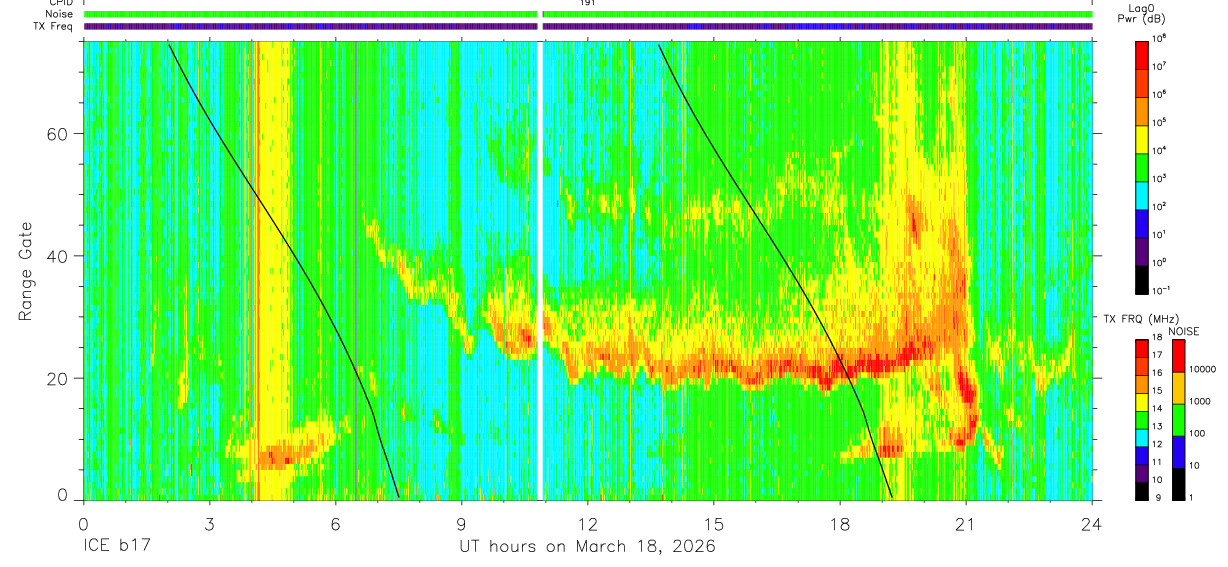Click the y-axis tick label 40
1228x567 pixels.
(60, 256)
